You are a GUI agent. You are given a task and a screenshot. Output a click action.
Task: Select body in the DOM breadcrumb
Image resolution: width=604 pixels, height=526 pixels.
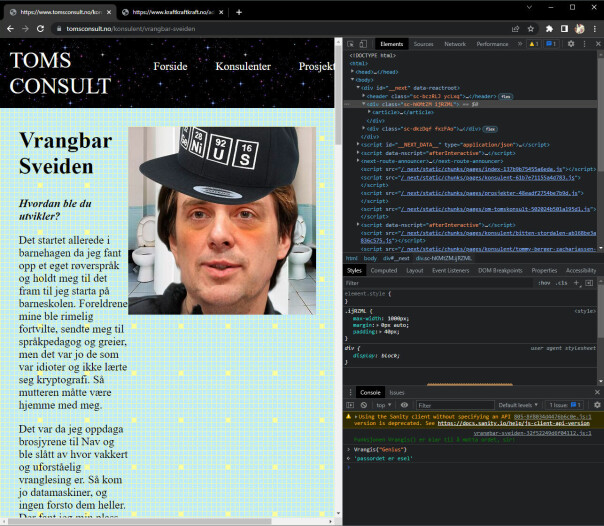tap(370, 258)
